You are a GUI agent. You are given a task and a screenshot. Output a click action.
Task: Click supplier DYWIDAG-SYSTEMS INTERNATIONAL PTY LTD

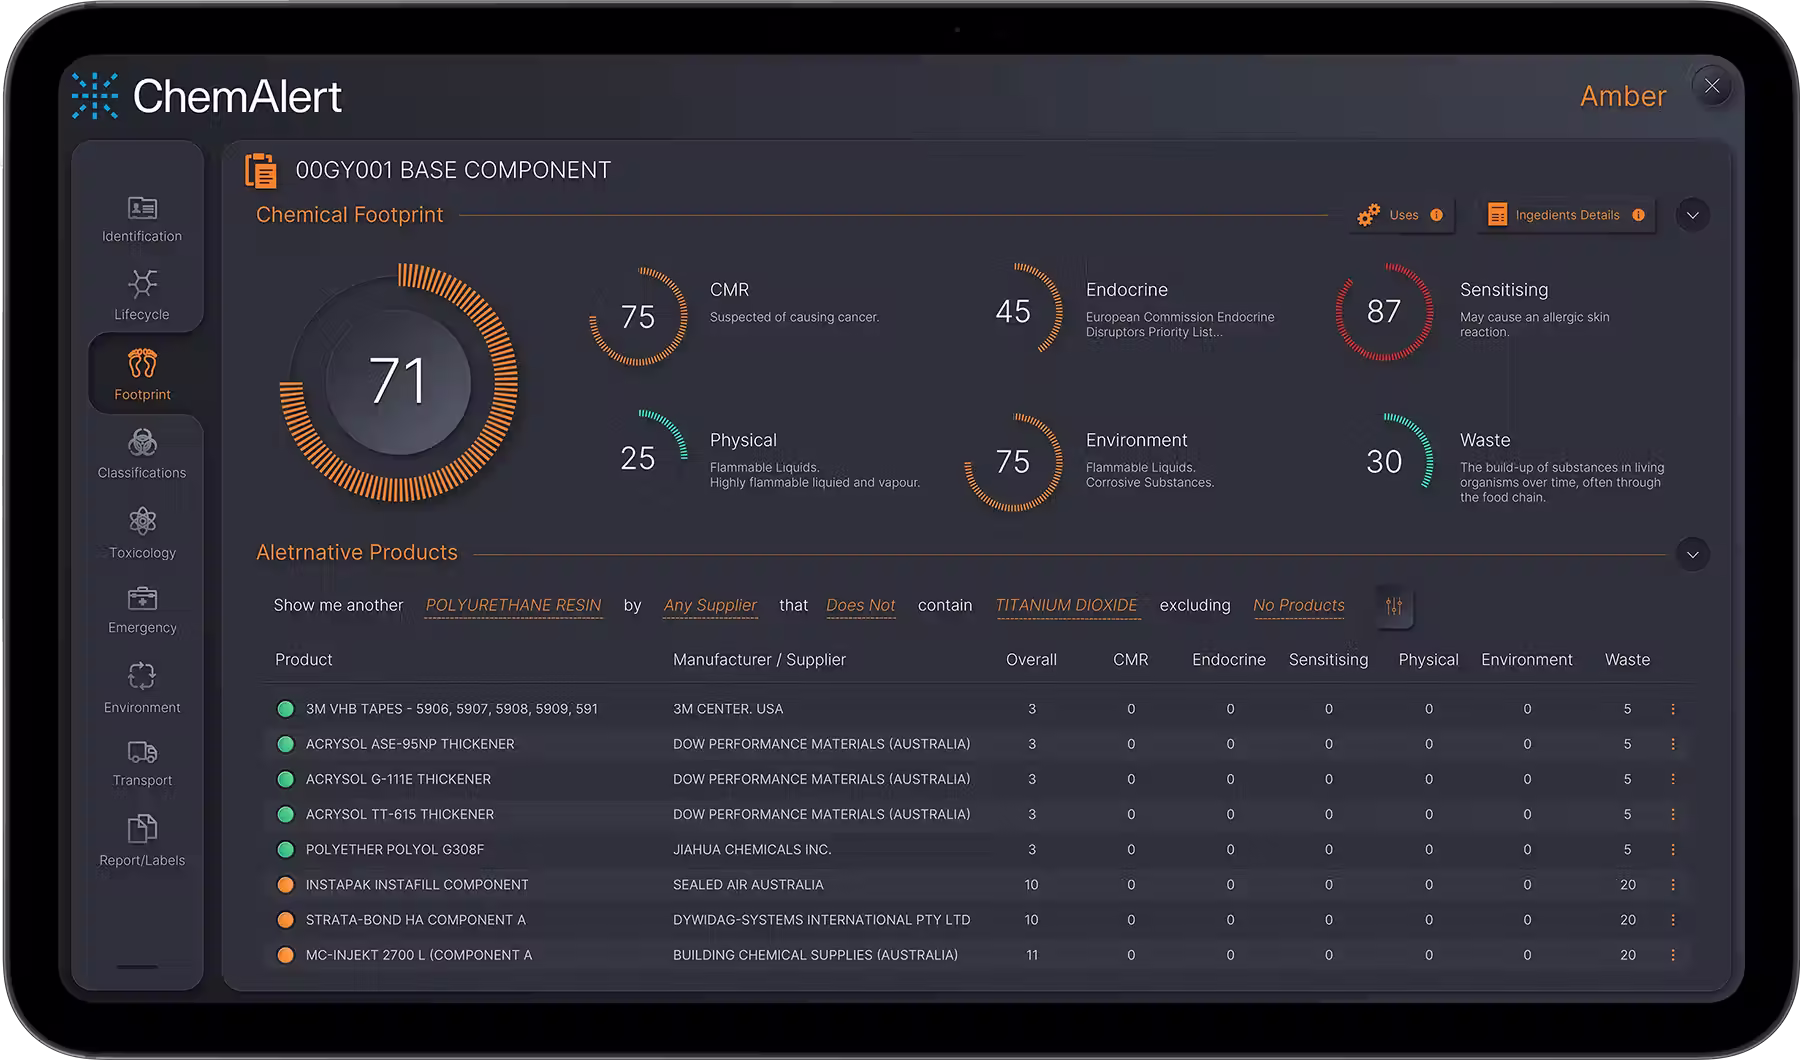pyautogui.click(x=821, y=920)
